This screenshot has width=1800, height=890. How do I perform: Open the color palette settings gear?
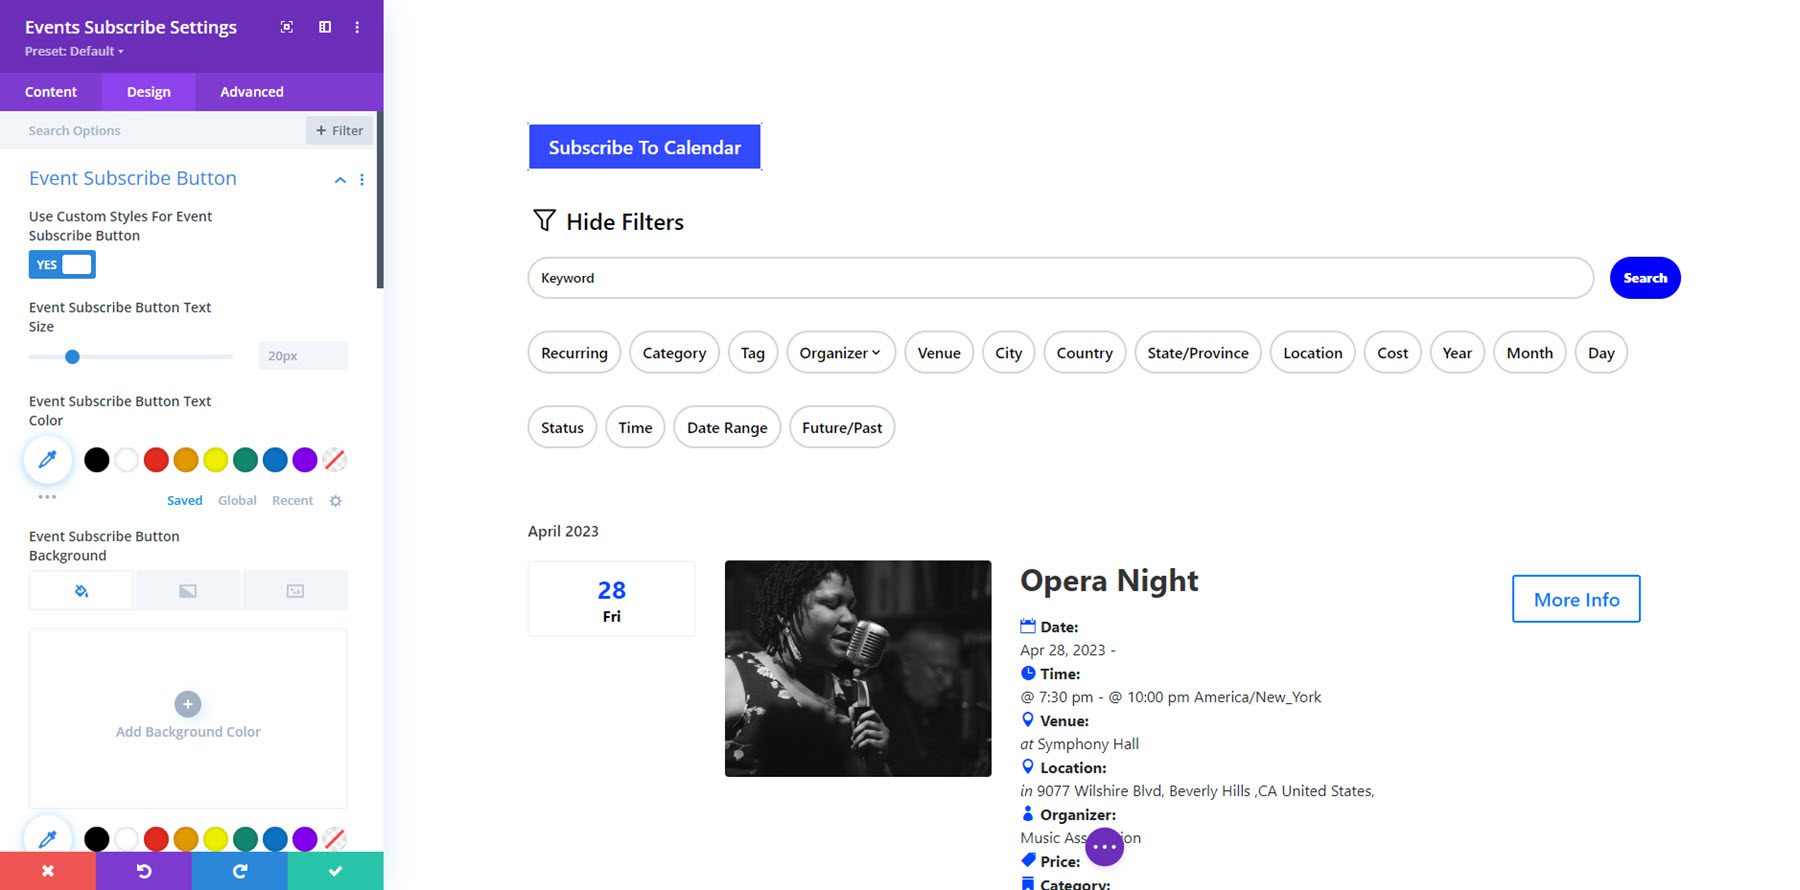click(336, 501)
